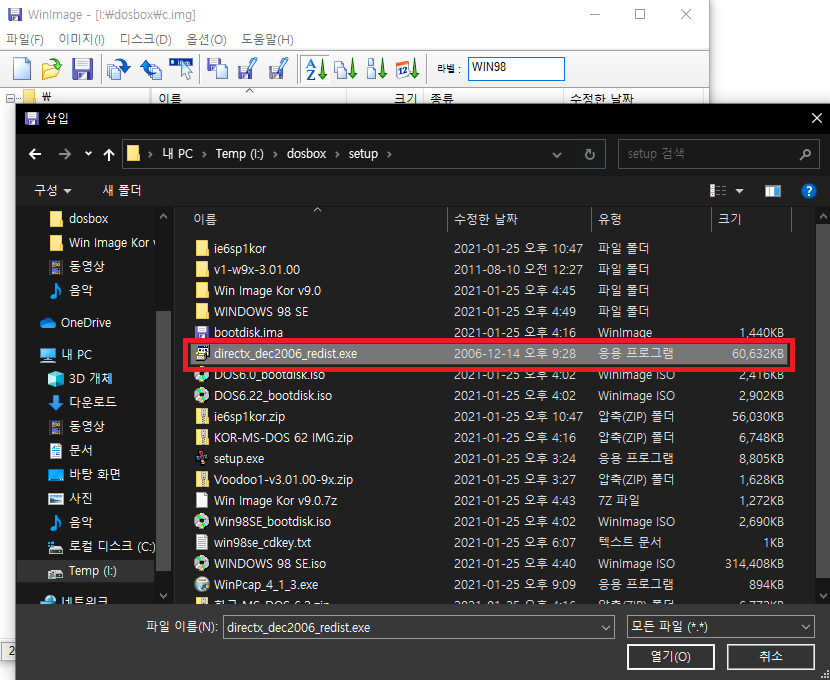
Task: Sort by the 크기 column header
Action: [x=752, y=219]
